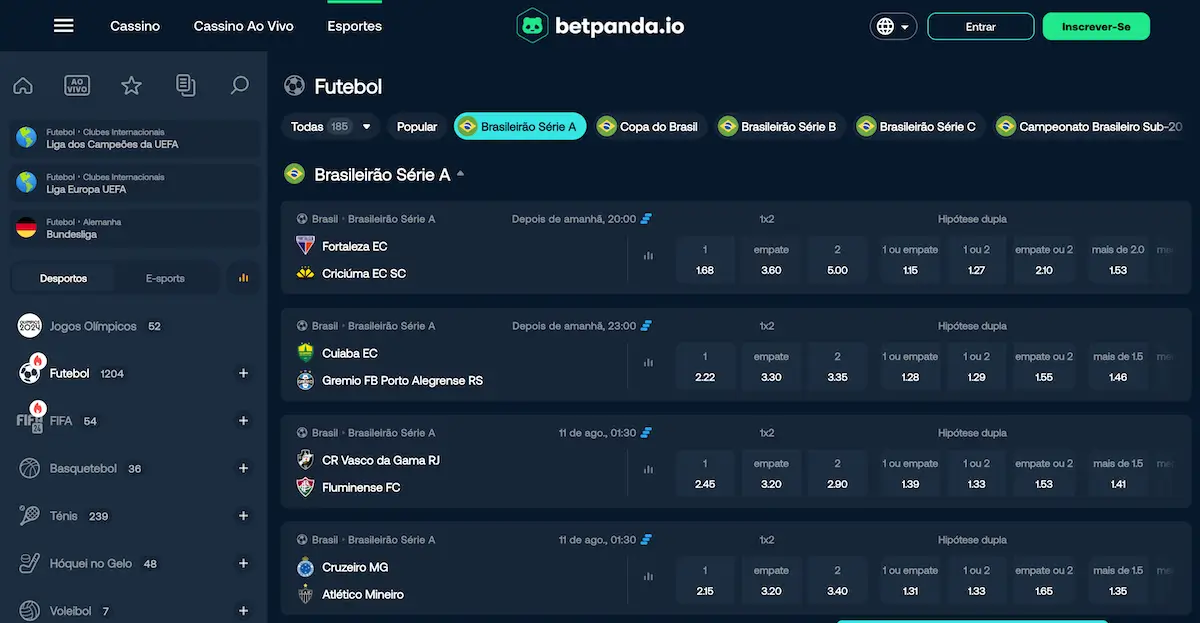Collapse the Brasileirão Série A section
This screenshot has width=1200, height=623.
(x=460, y=172)
